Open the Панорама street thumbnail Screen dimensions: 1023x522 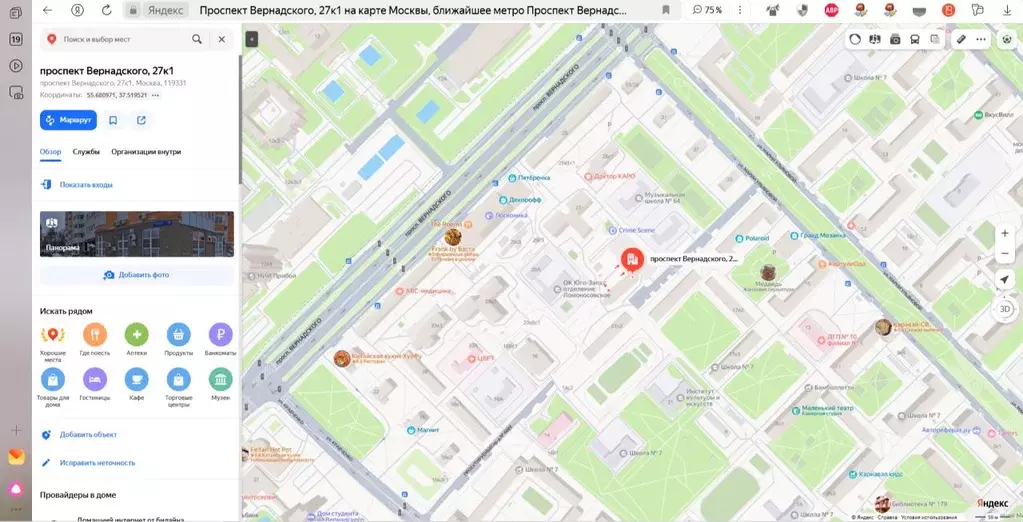pos(137,234)
